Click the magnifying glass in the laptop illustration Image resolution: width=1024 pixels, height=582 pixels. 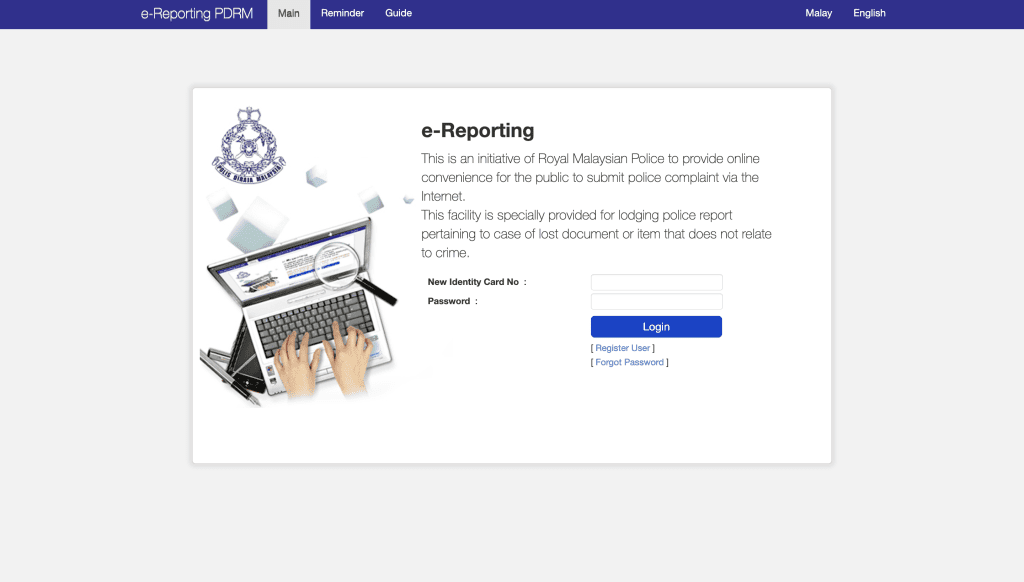(340, 262)
